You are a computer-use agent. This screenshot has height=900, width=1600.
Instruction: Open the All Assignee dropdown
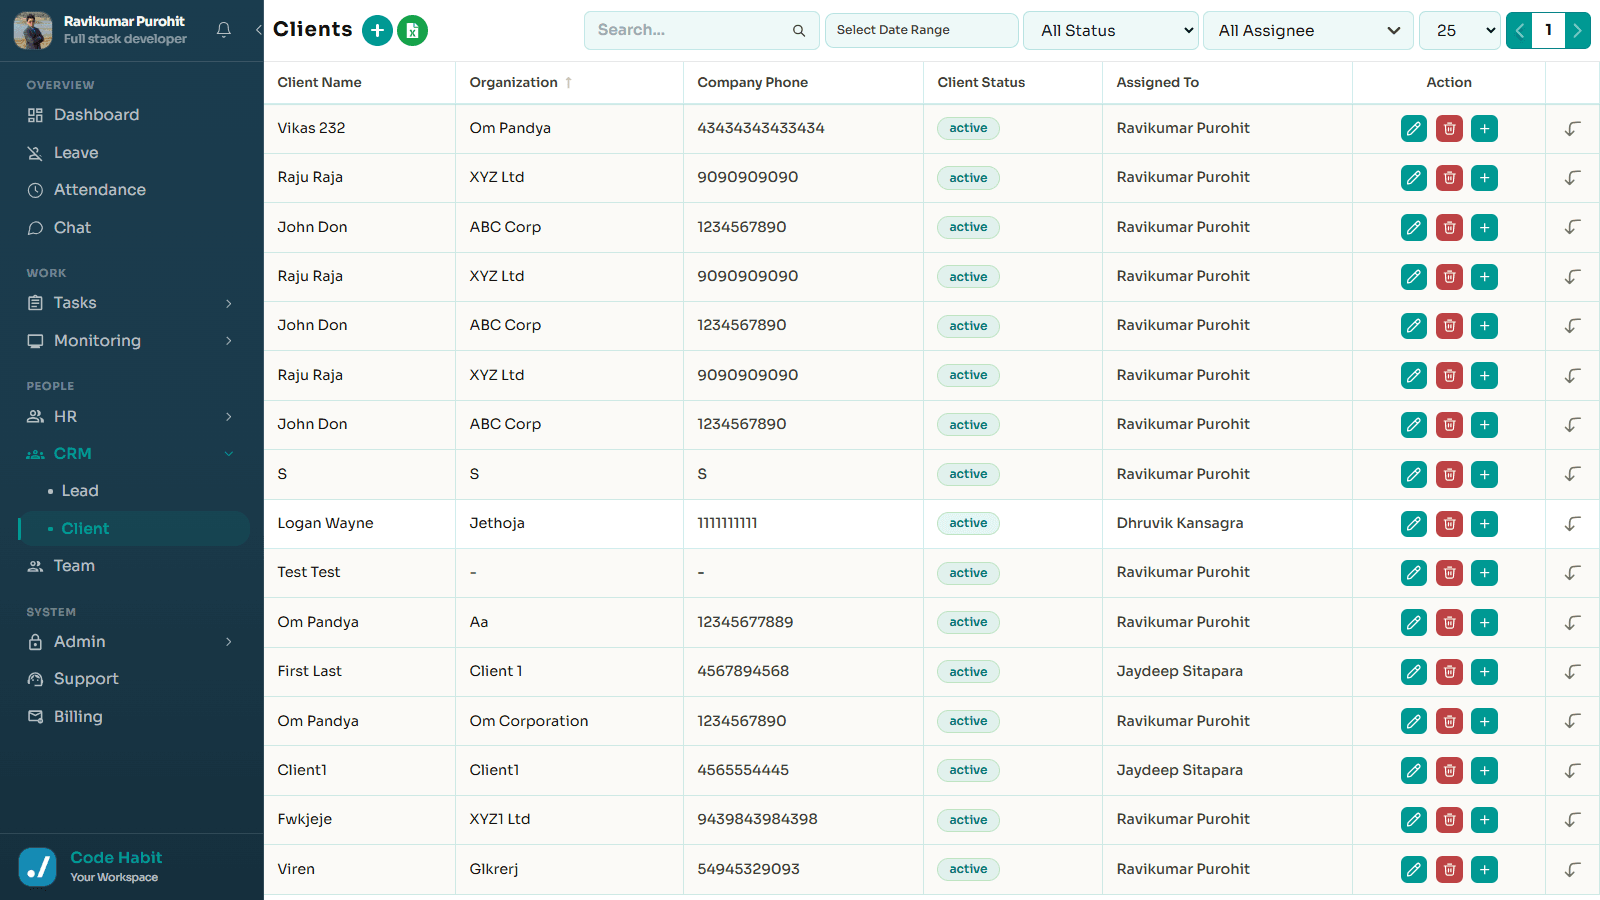click(x=1308, y=31)
